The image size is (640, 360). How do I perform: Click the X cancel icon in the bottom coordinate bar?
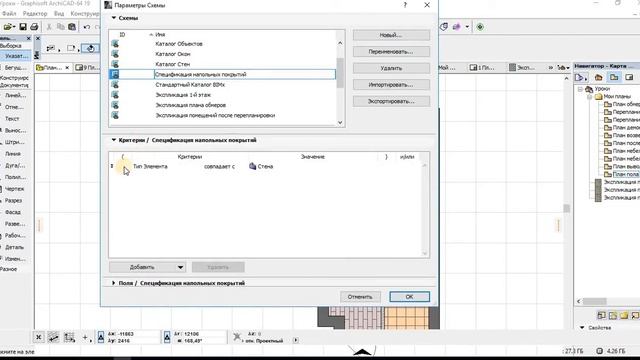point(38,337)
